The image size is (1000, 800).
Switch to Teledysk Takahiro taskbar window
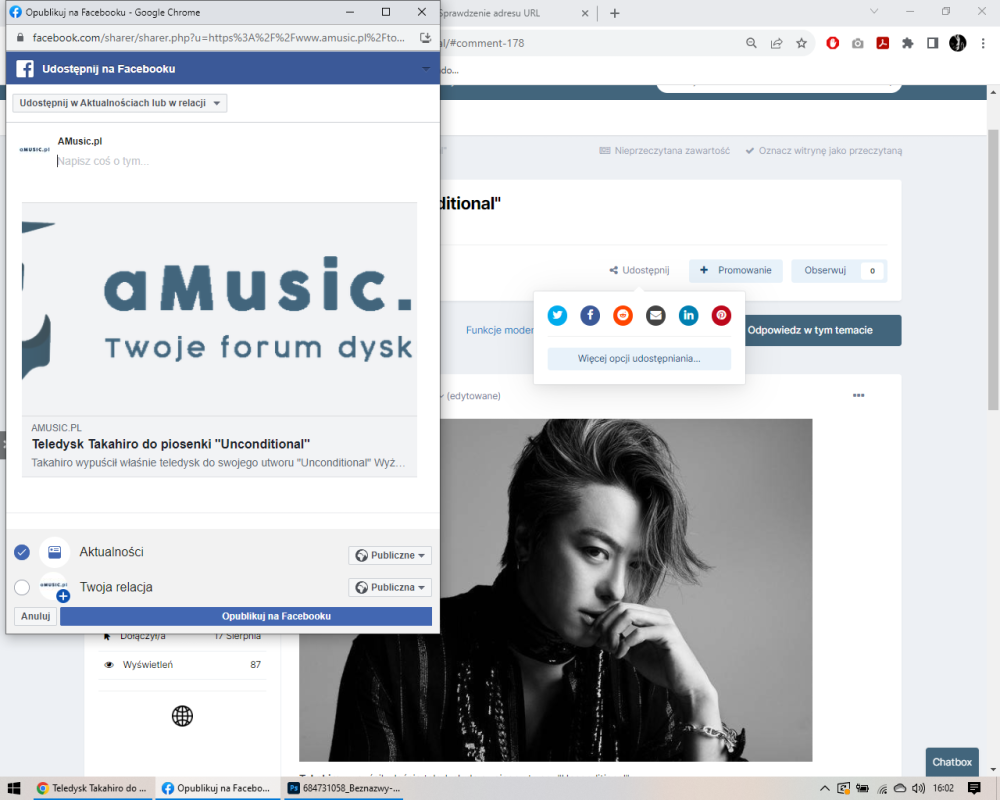click(x=92, y=788)
